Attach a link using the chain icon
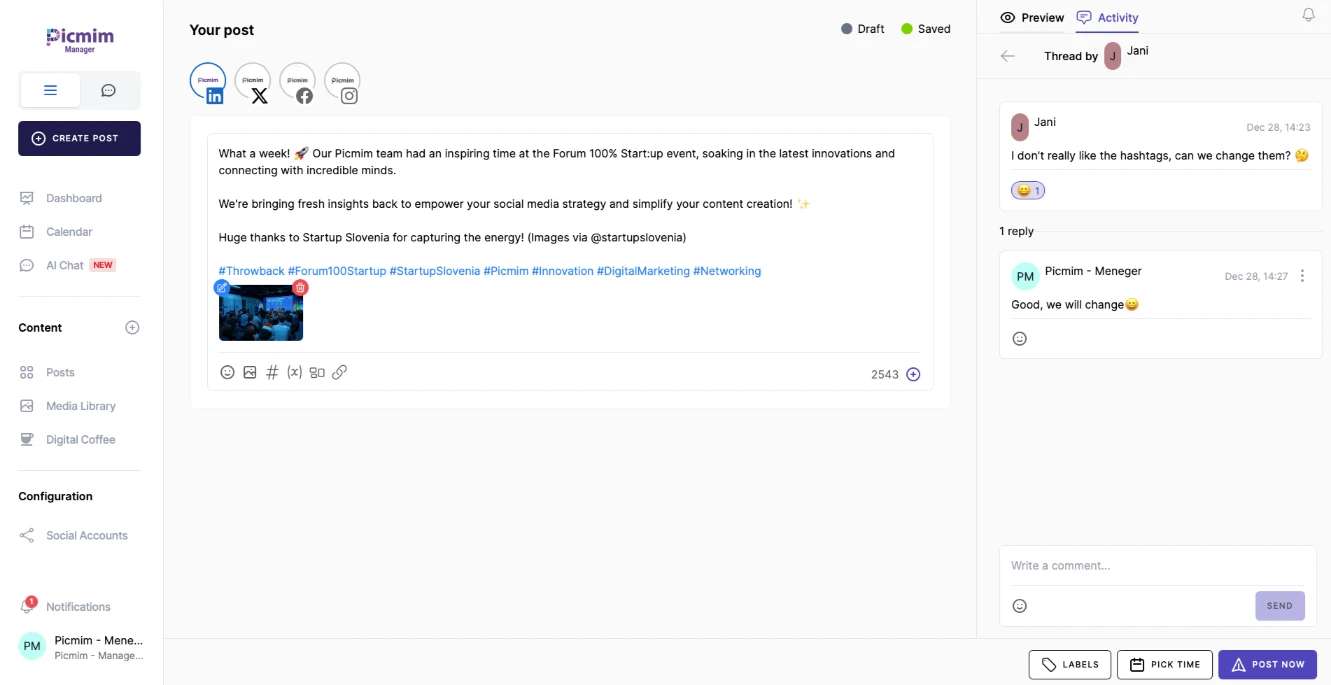The width and height of the screenshot is (1331, 685). point(339,371)
